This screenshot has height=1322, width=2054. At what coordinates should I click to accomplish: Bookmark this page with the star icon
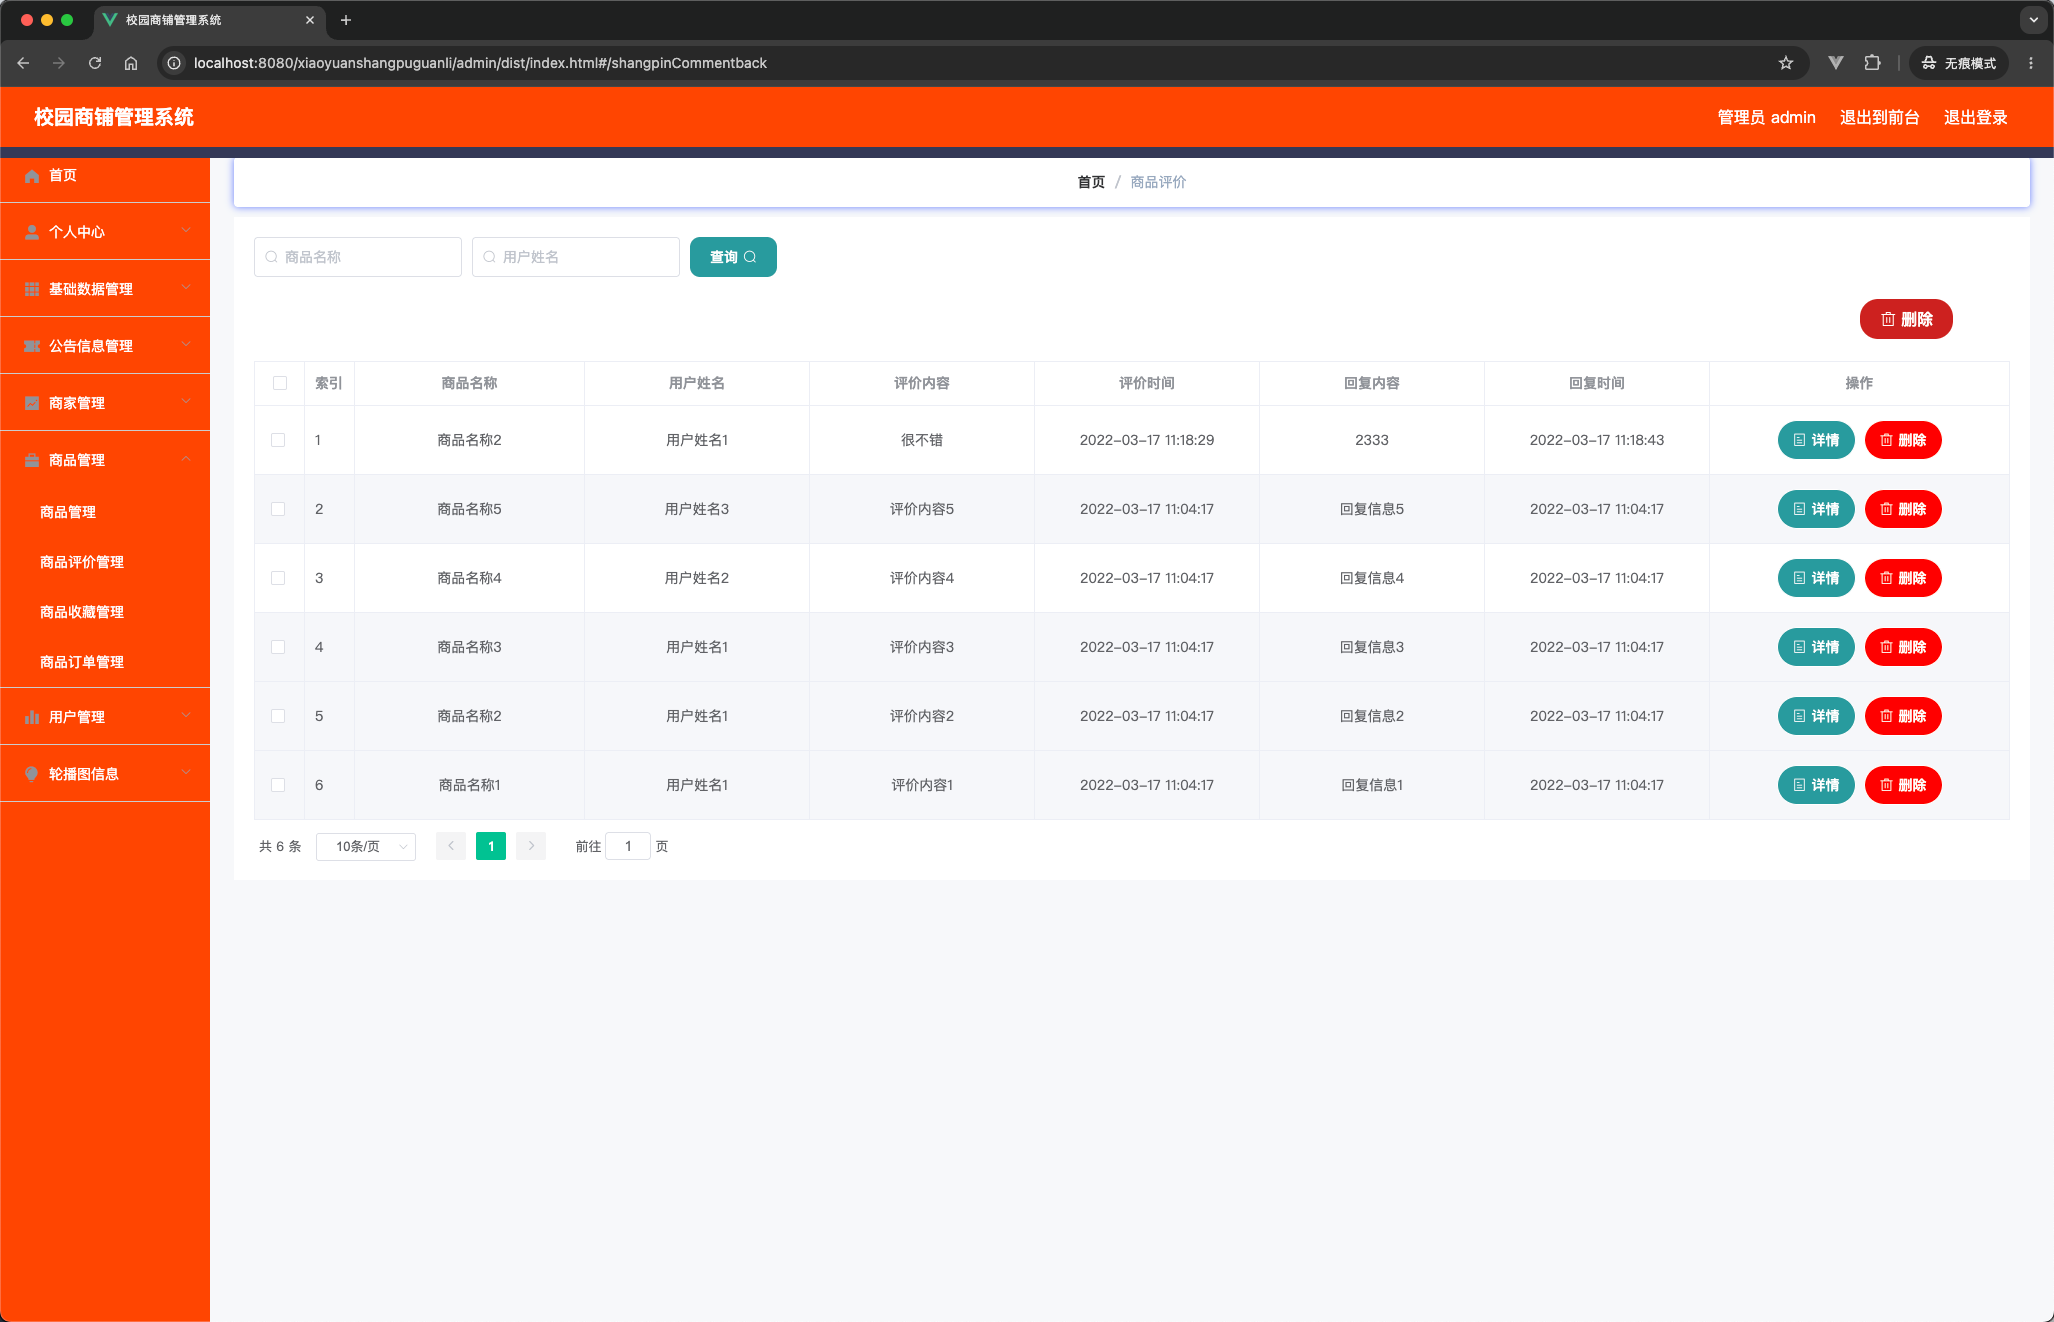point(1786,63)
